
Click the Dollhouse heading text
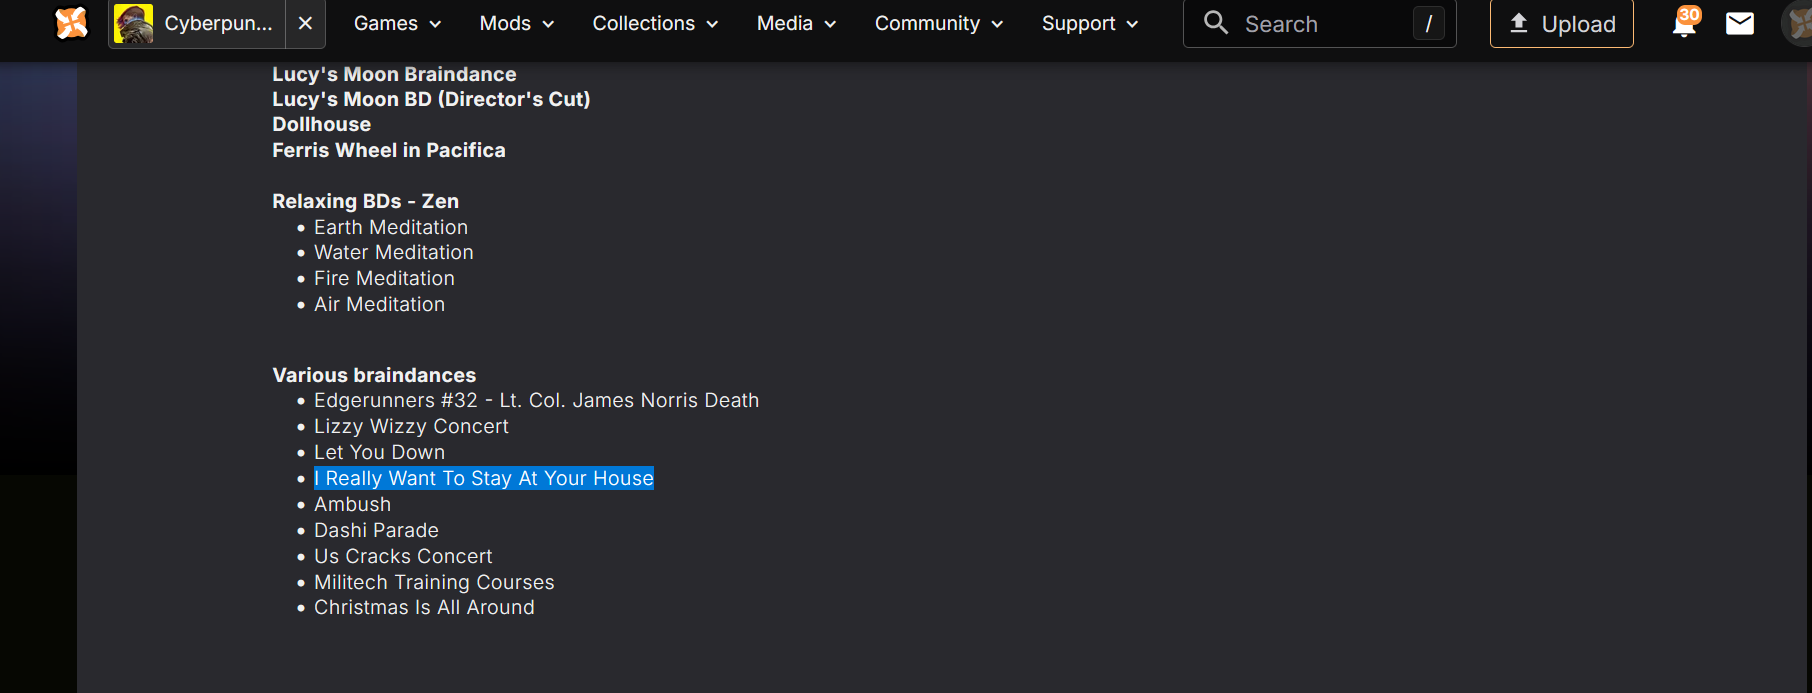pos(321,124)
